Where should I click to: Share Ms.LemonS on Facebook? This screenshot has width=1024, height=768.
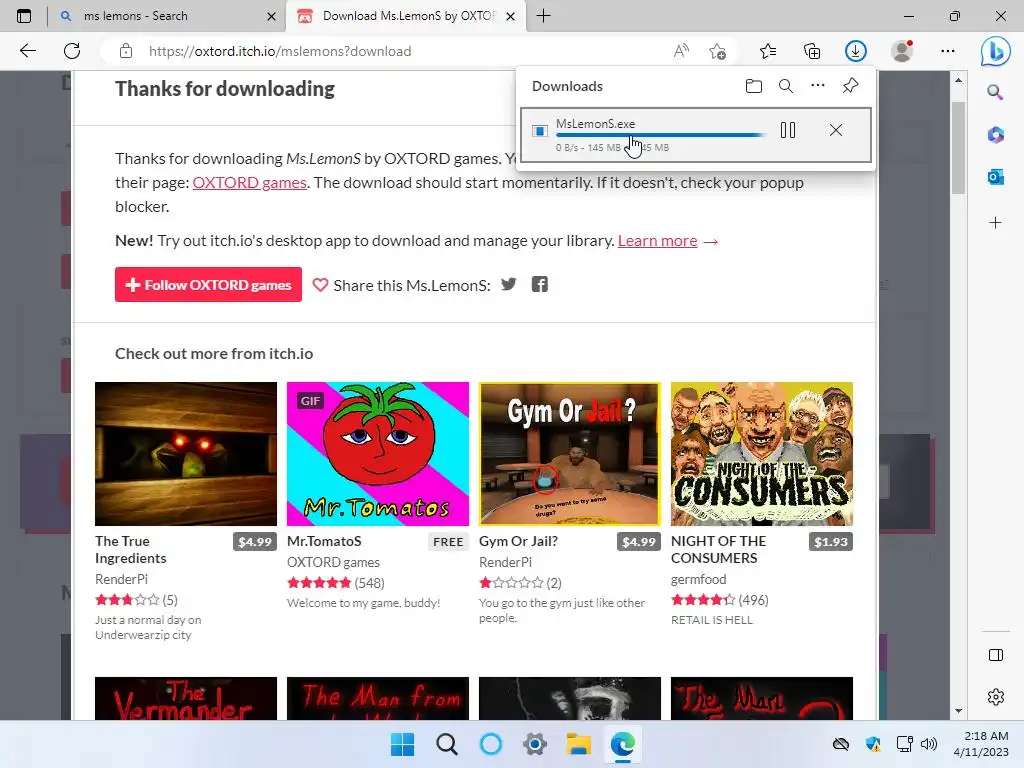pos(539,284)
